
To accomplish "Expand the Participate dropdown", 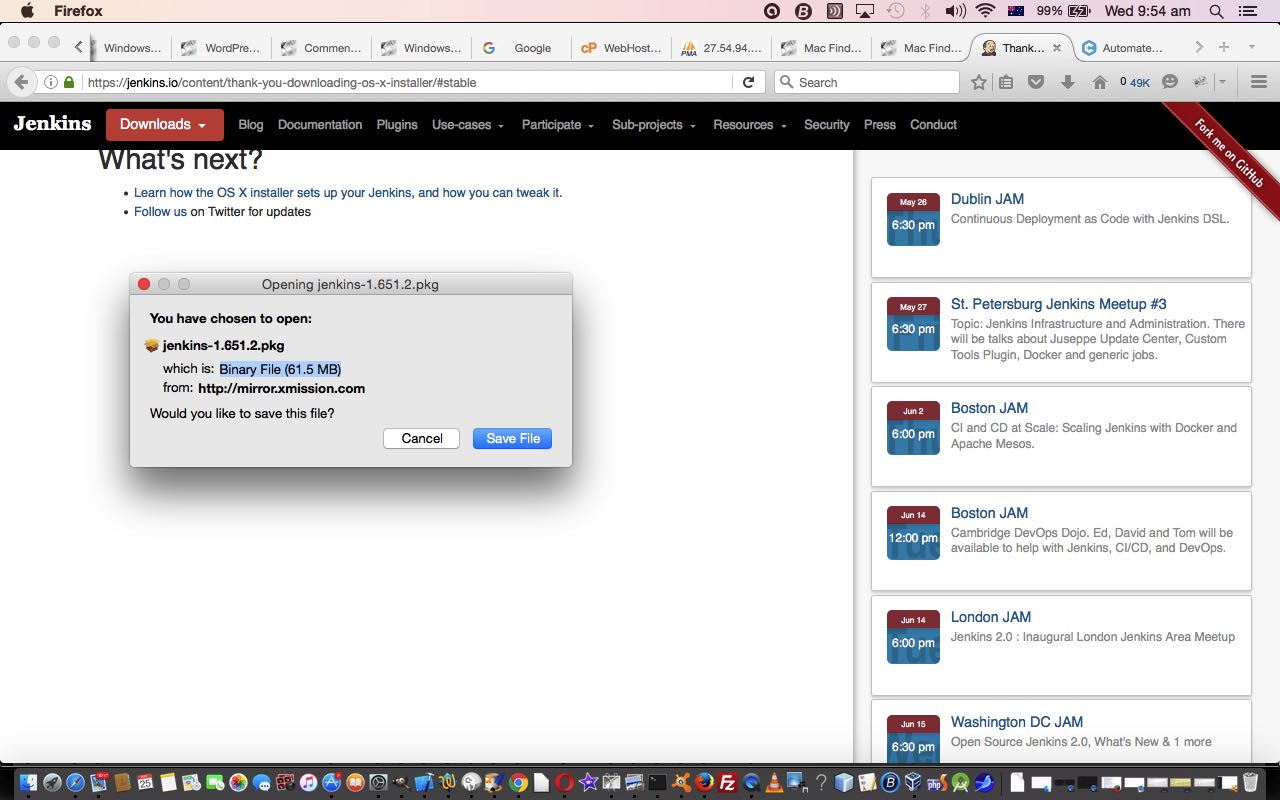I will (557, 125).
